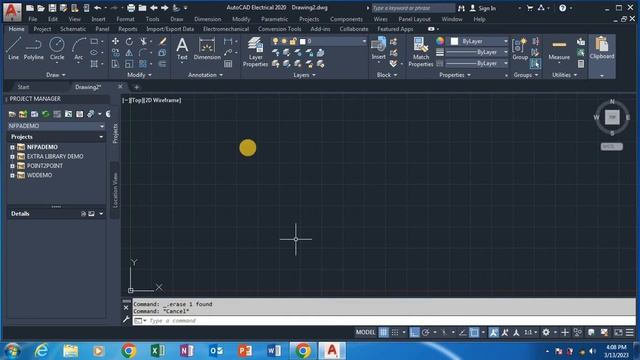Click the Projects vertical side tab
The image size is (640, 360).
pyautogui.click(x=115, y=133)
